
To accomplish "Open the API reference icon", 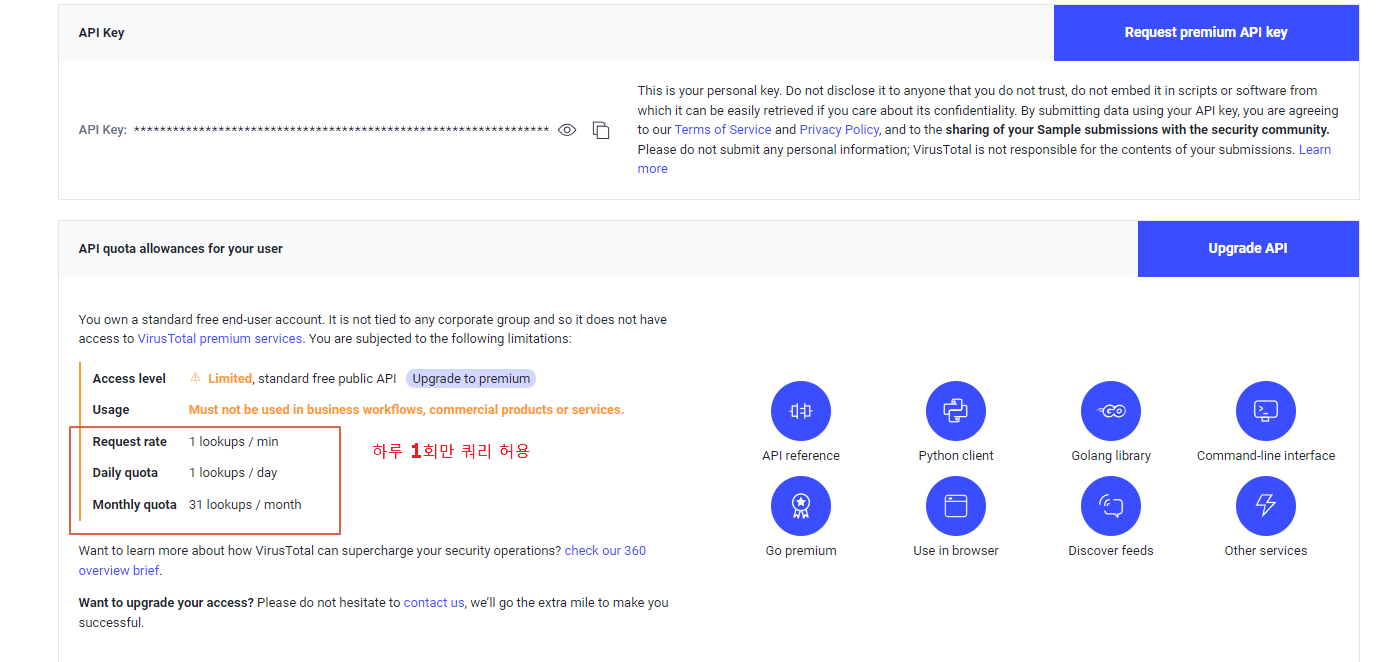I will (801, 411).
